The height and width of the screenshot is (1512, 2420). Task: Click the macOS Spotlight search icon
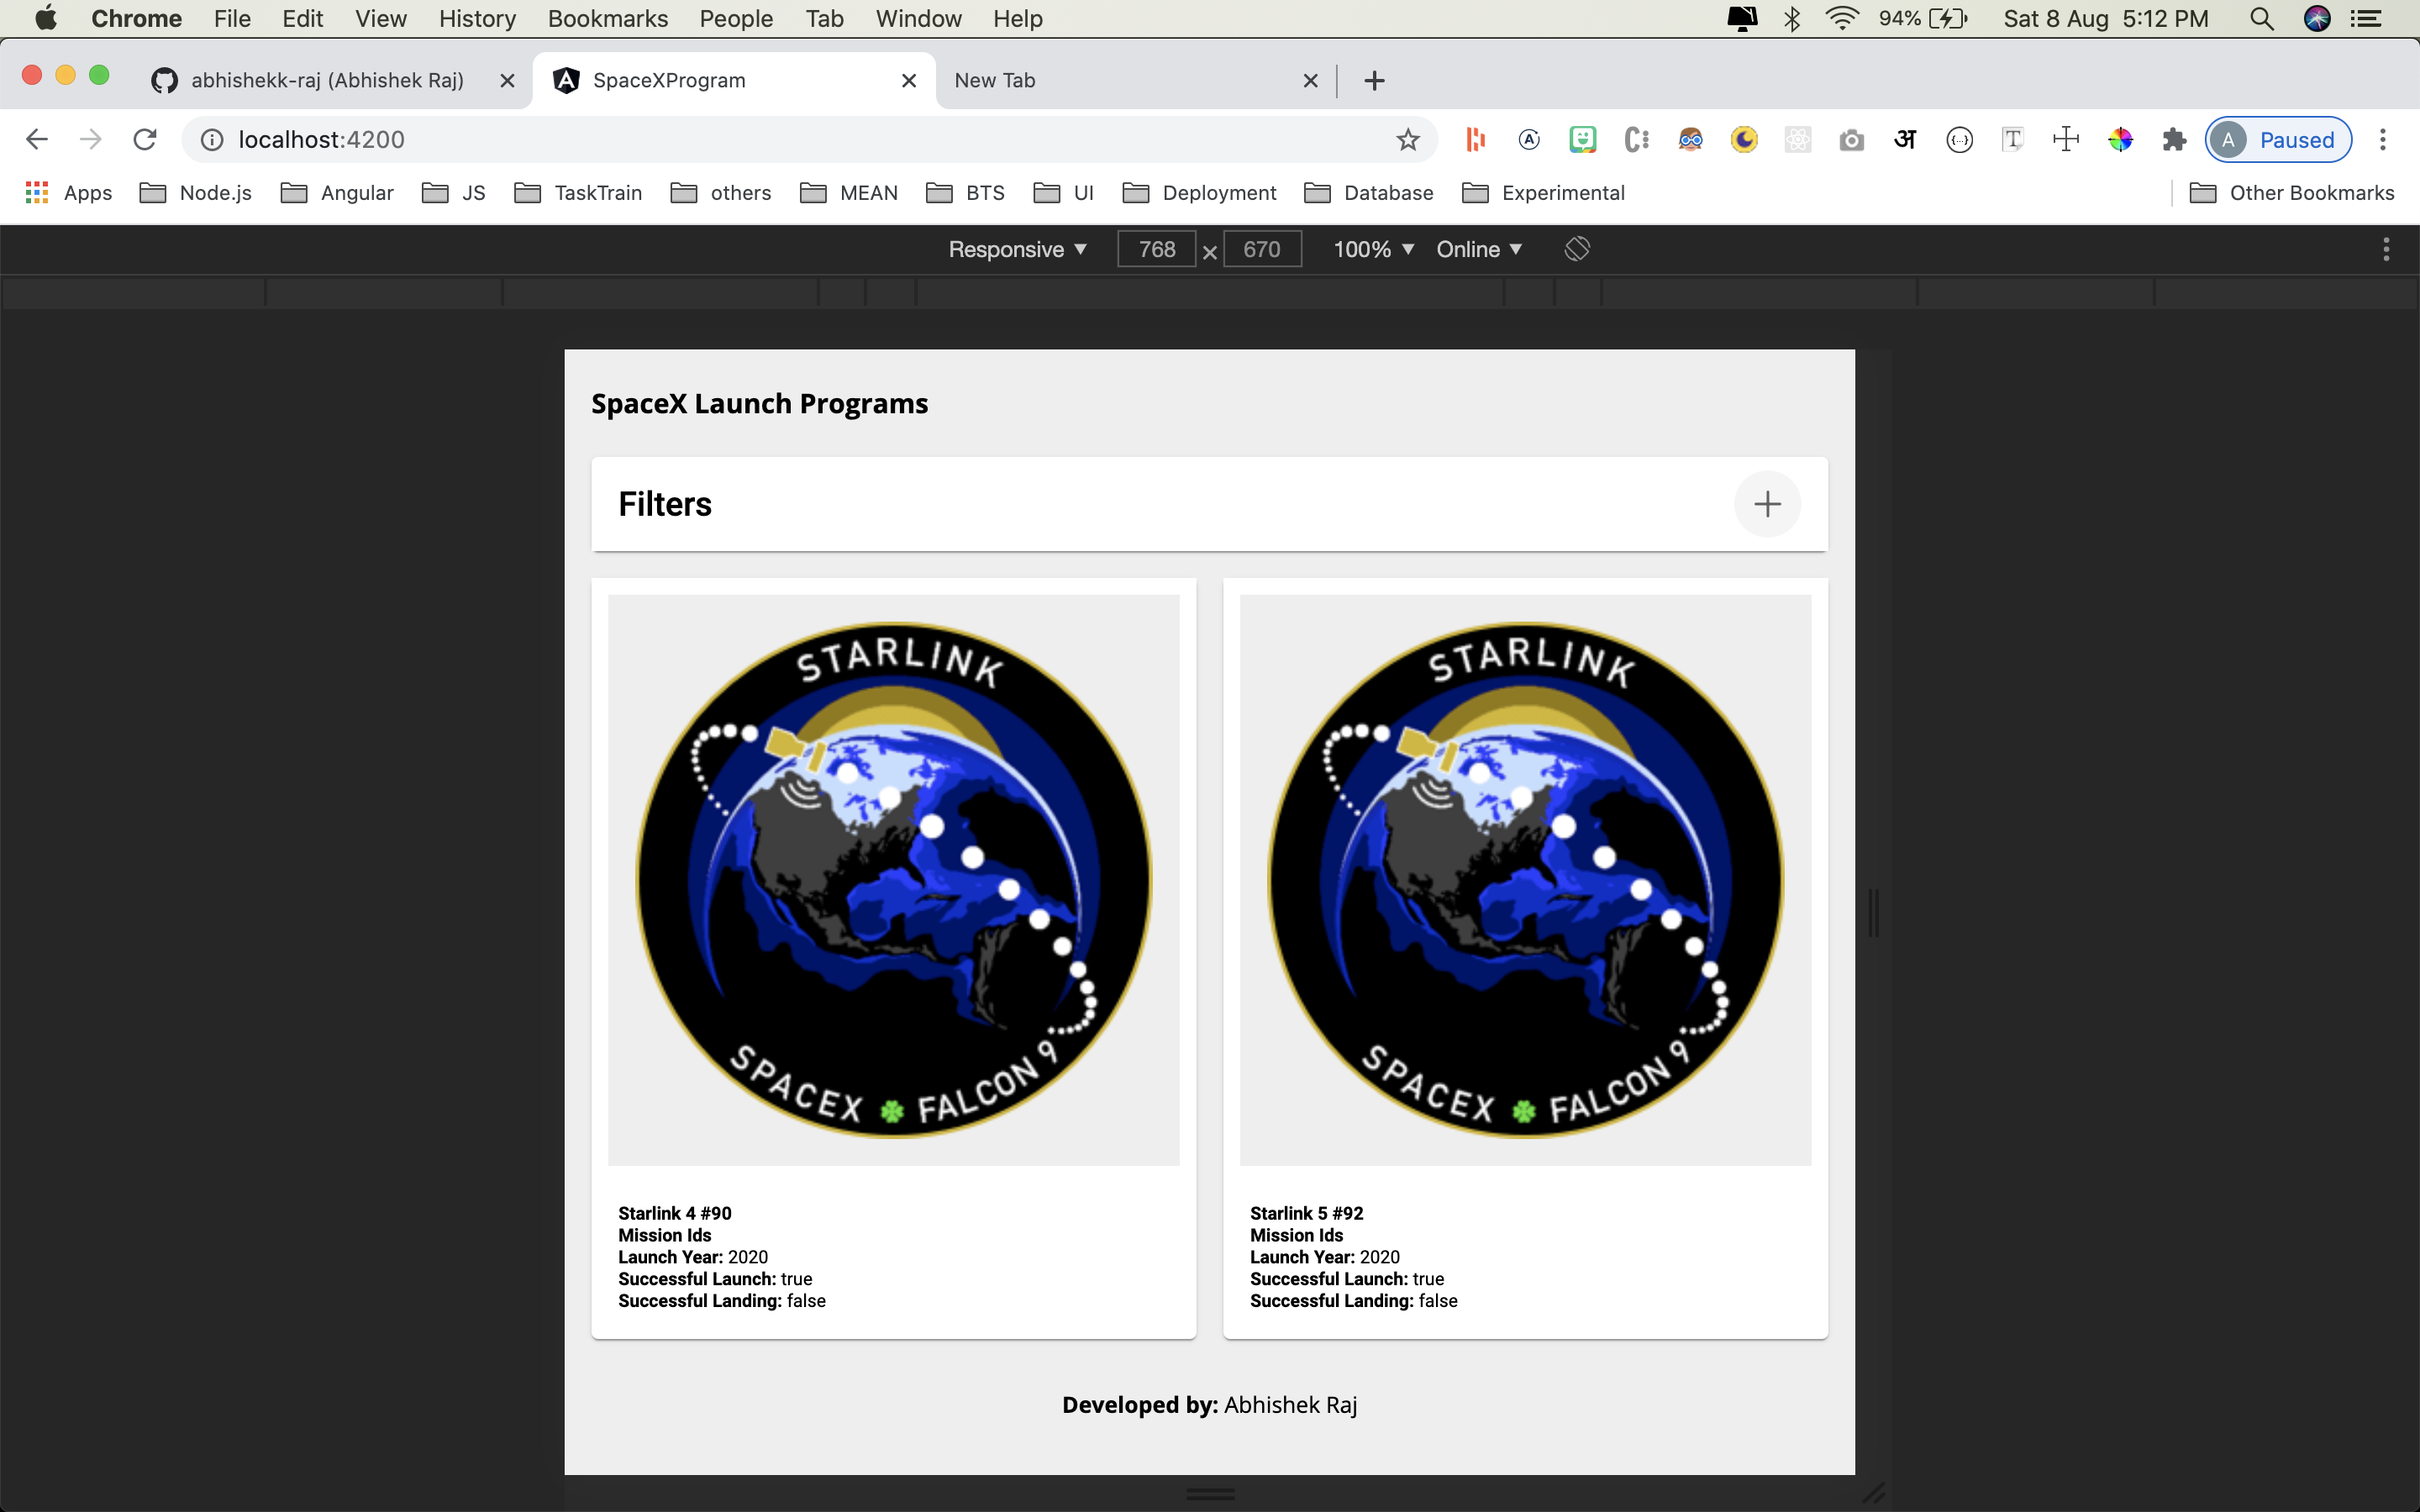[x=2261, y=18]
